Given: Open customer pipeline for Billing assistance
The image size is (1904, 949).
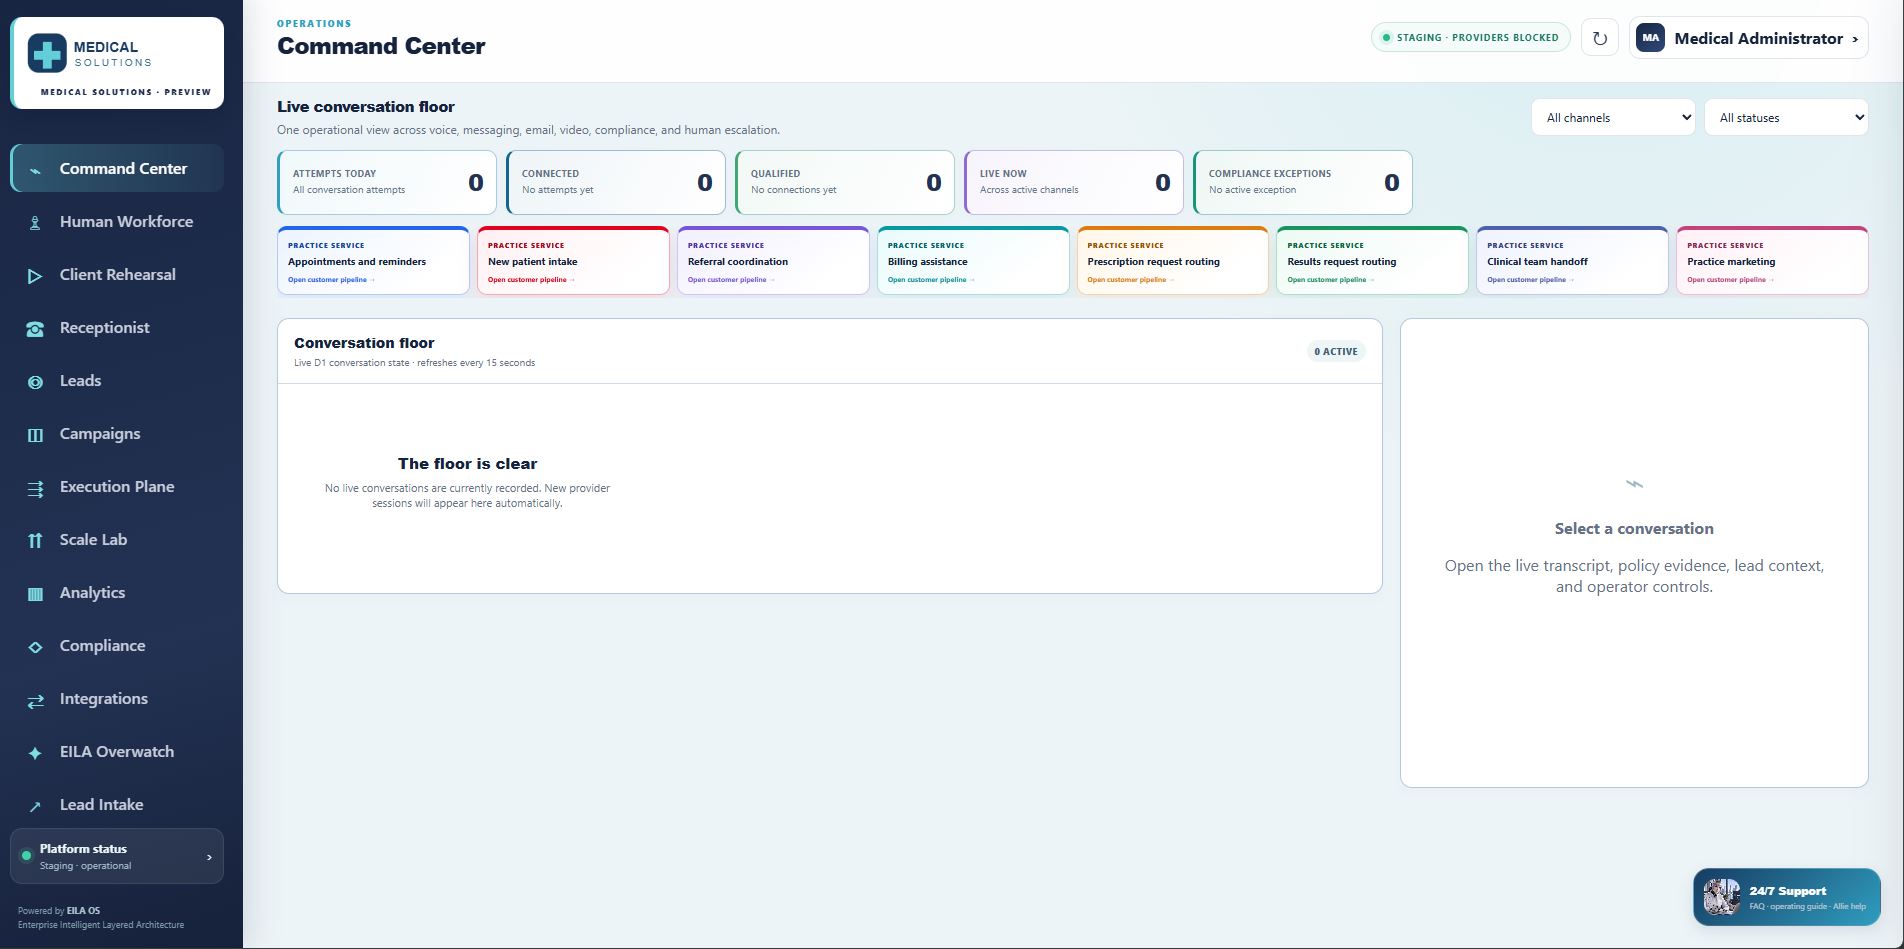Looking at the screenshot, I should pos(931,280).
